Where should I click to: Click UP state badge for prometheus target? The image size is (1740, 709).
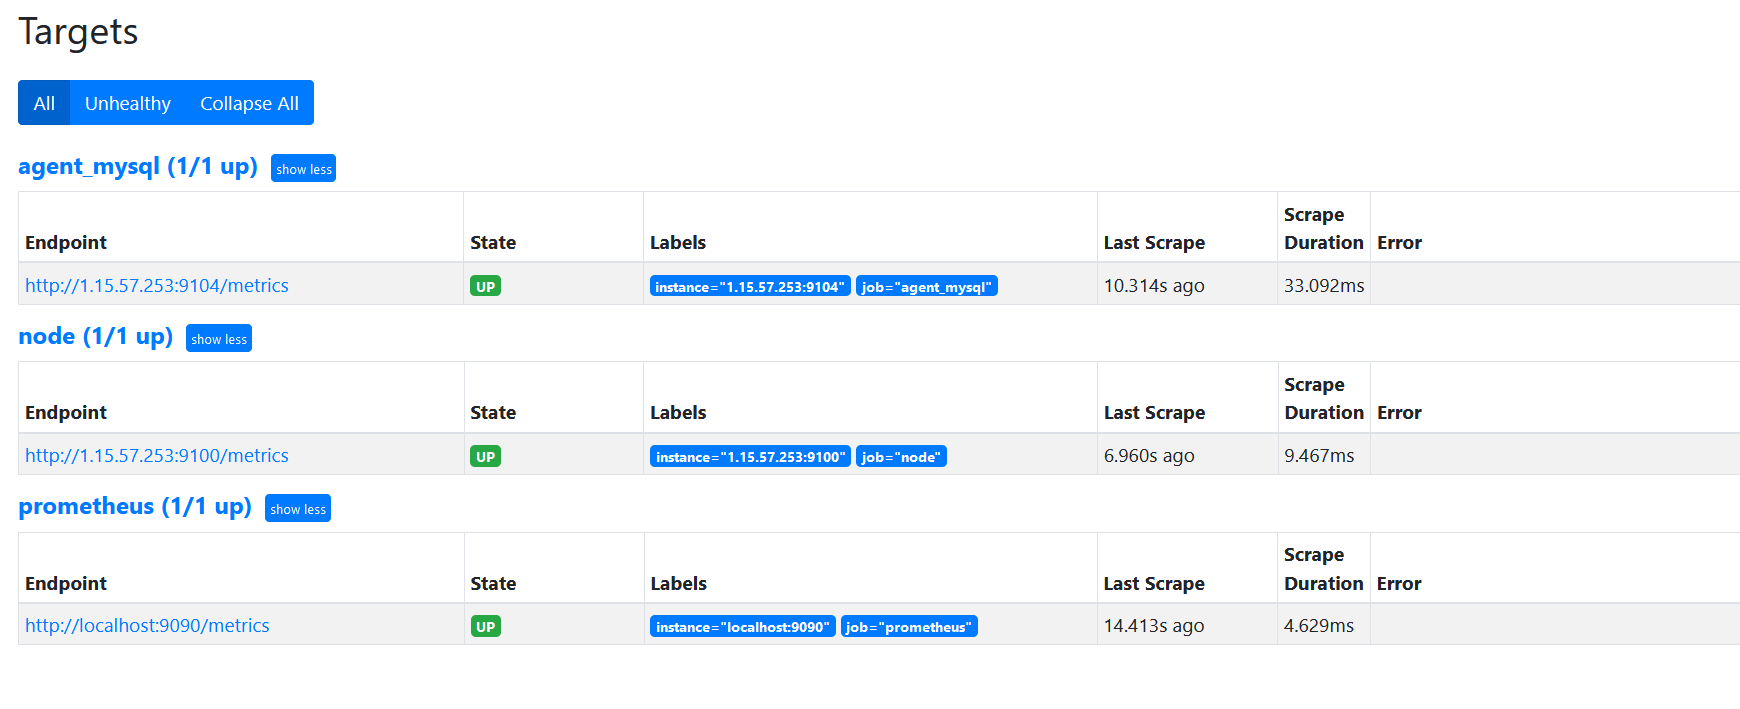point(485,626)
